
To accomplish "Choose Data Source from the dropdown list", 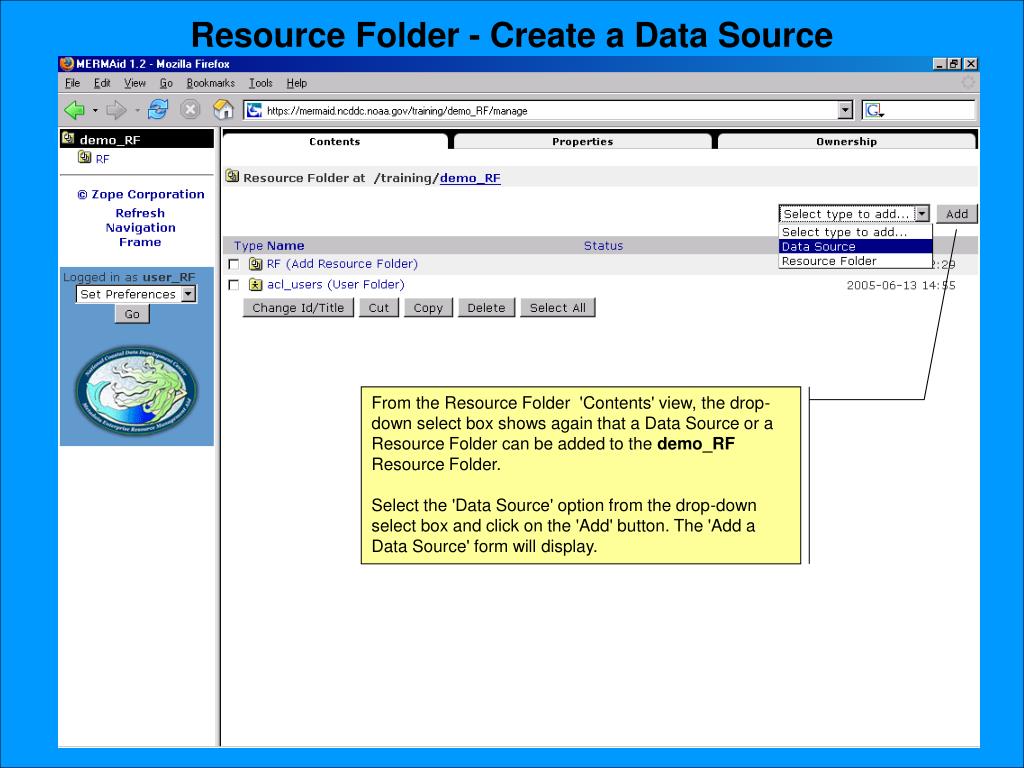I will pyautogui.click(x=819, y=246).
